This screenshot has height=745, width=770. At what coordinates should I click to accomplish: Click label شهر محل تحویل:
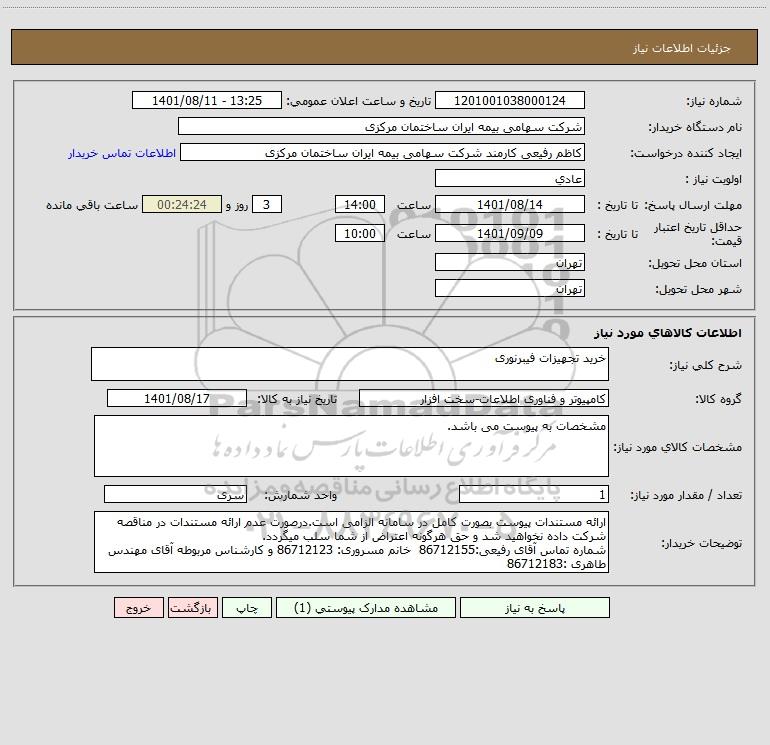tap(699, 290)
